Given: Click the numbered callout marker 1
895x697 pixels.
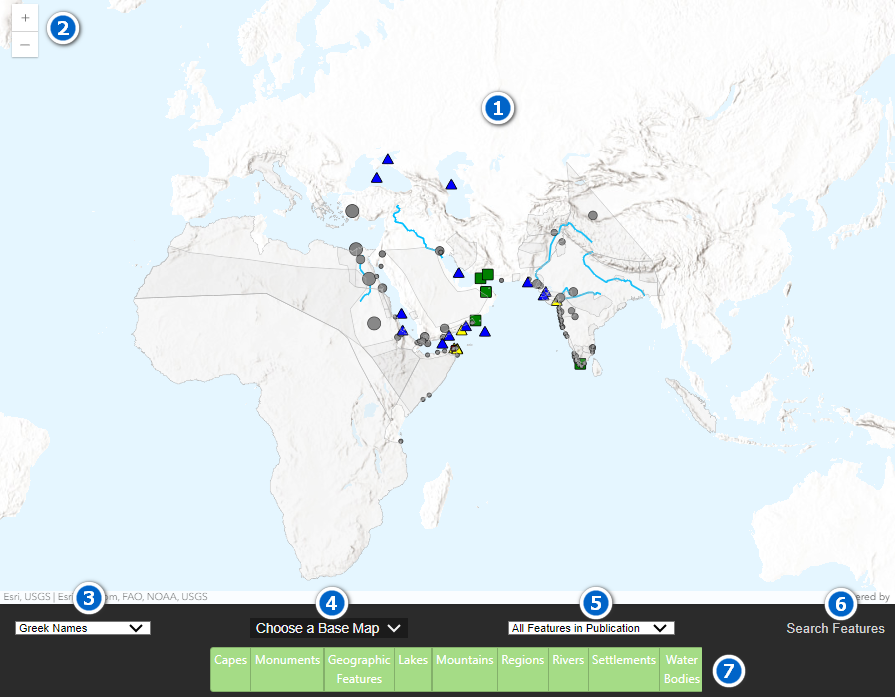Looking at the screenshot, I should coord(498,107).
